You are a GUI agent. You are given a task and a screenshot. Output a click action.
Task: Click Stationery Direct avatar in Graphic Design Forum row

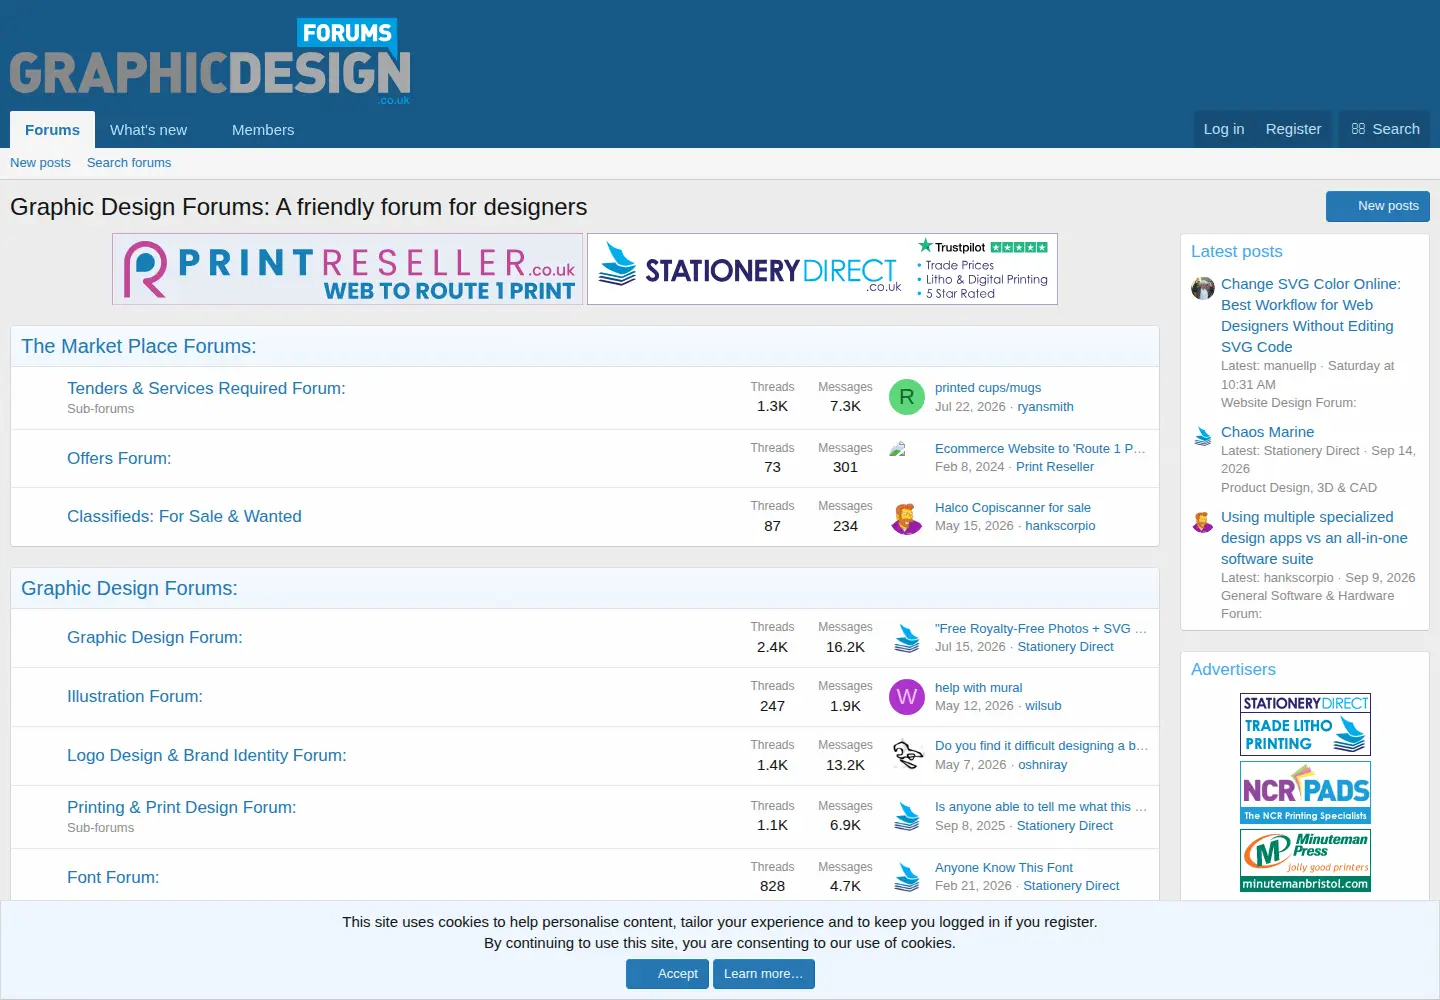tap(907, 638)
